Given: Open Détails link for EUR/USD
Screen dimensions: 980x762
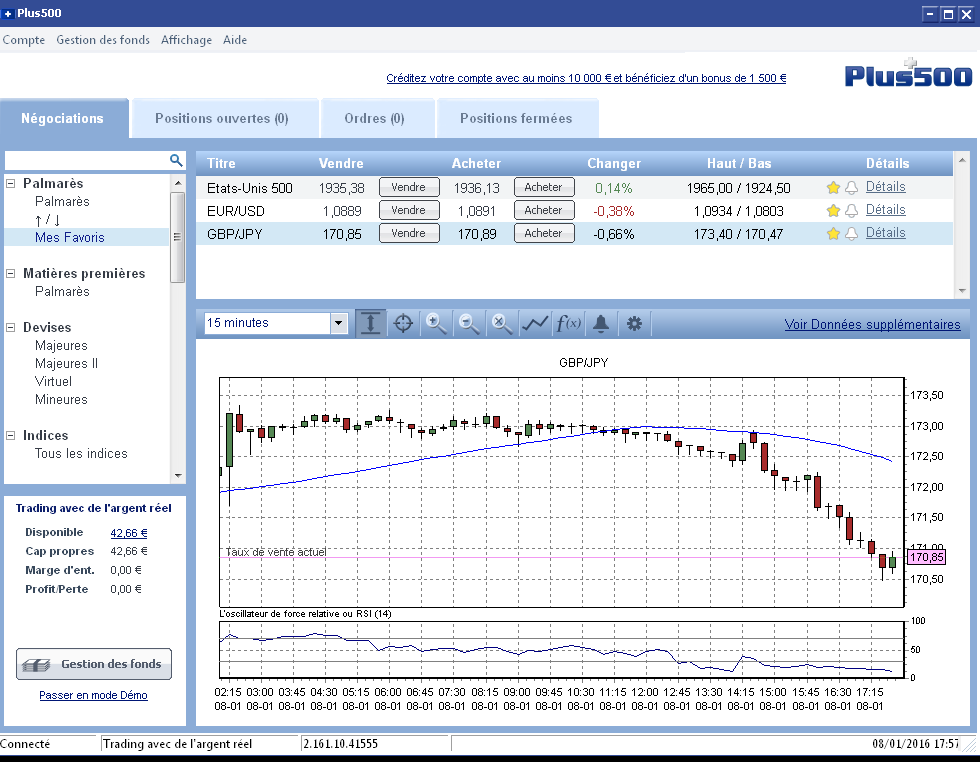Looking at the screenshot, I should click(x=885, y=210).
